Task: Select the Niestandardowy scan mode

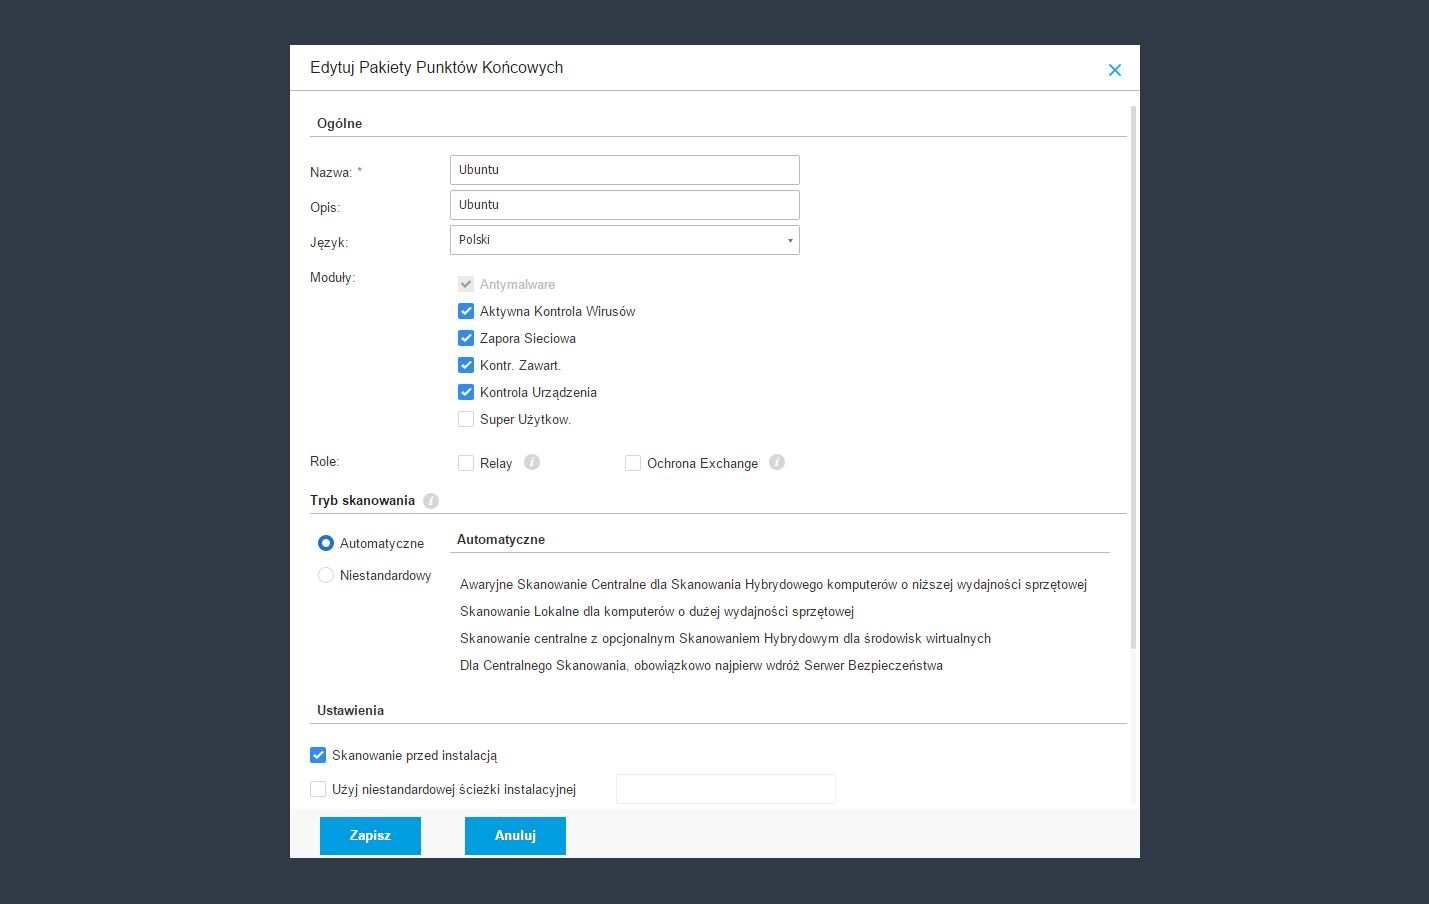Action: (326, 575)
